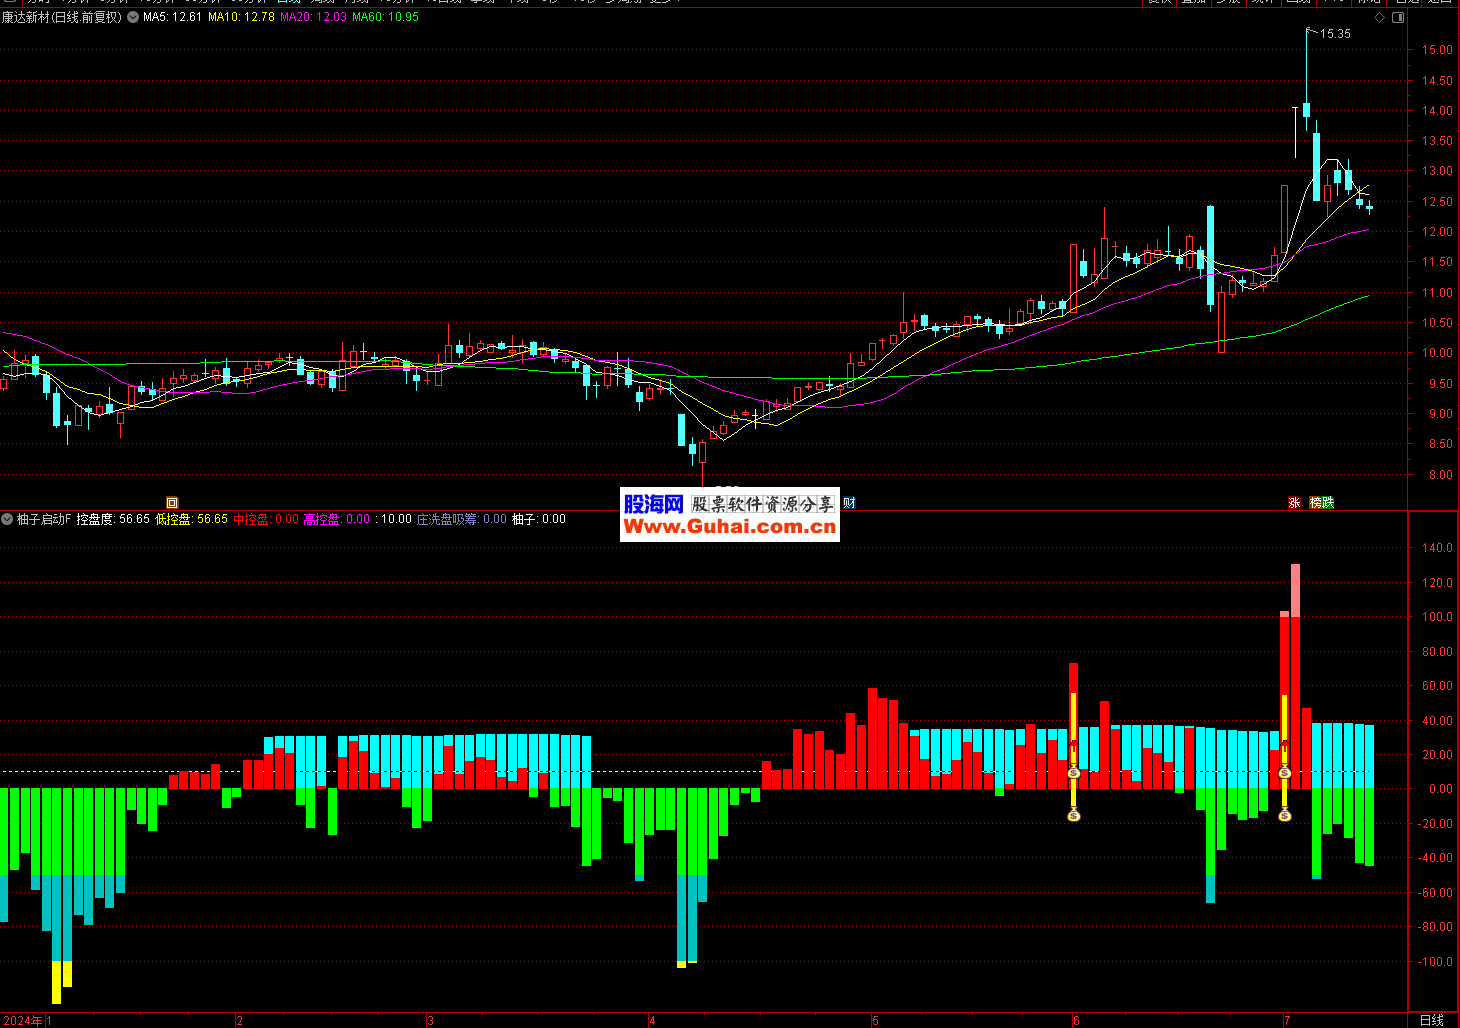Click the lower $ coin marker near month 6

(1074, 816)
